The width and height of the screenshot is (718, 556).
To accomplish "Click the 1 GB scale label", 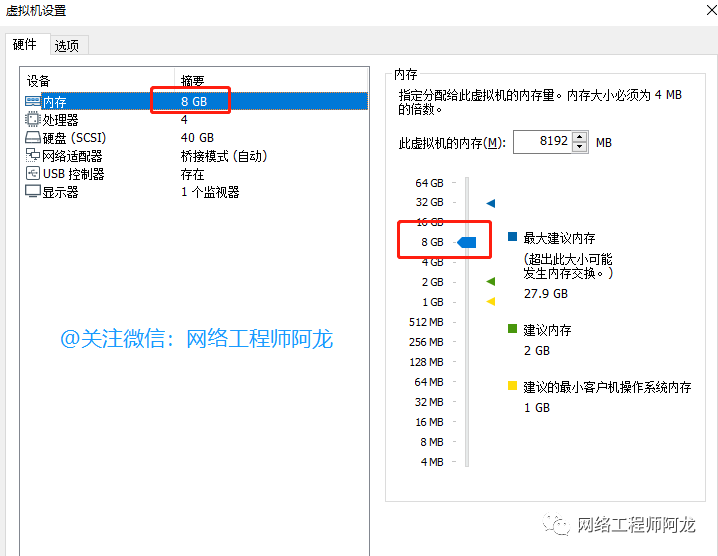I will click(433, 302).
